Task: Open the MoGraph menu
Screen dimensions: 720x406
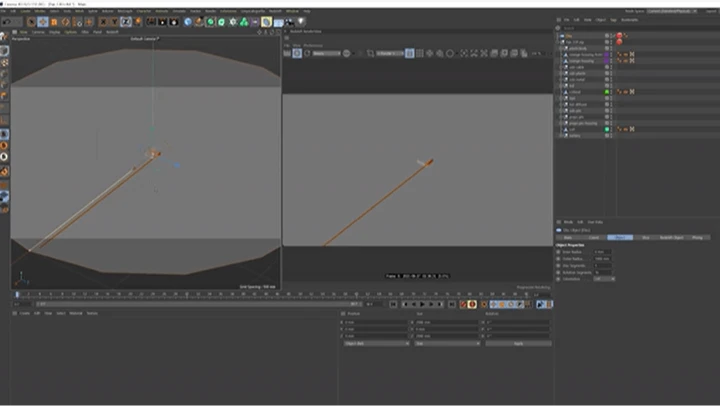Action: point(125,11)
